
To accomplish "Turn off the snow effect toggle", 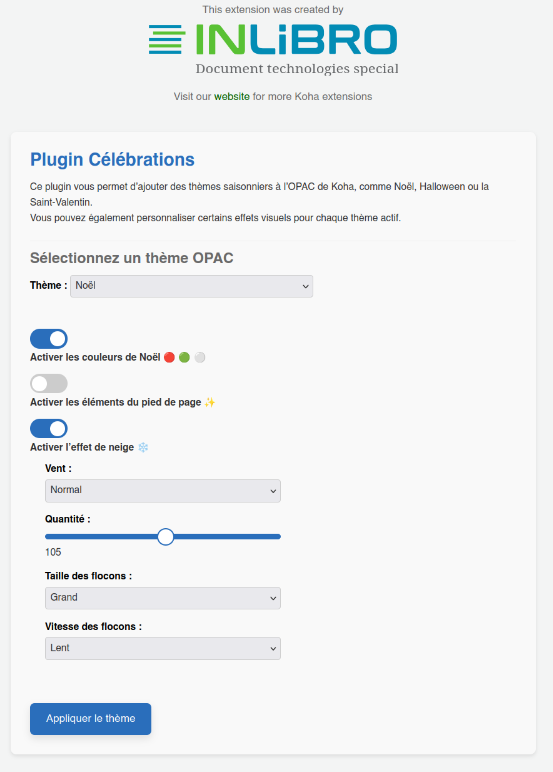I will click(49, 428).
